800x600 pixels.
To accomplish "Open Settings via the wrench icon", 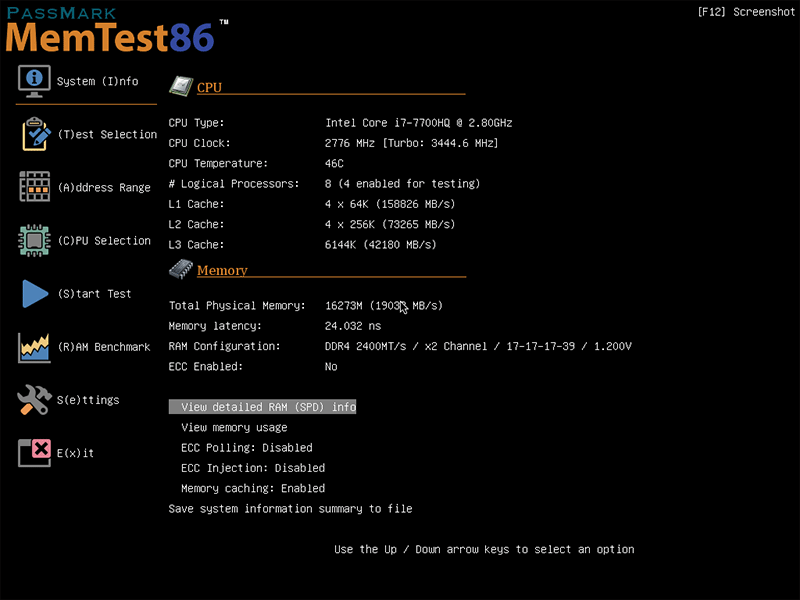I will (34, 399).
